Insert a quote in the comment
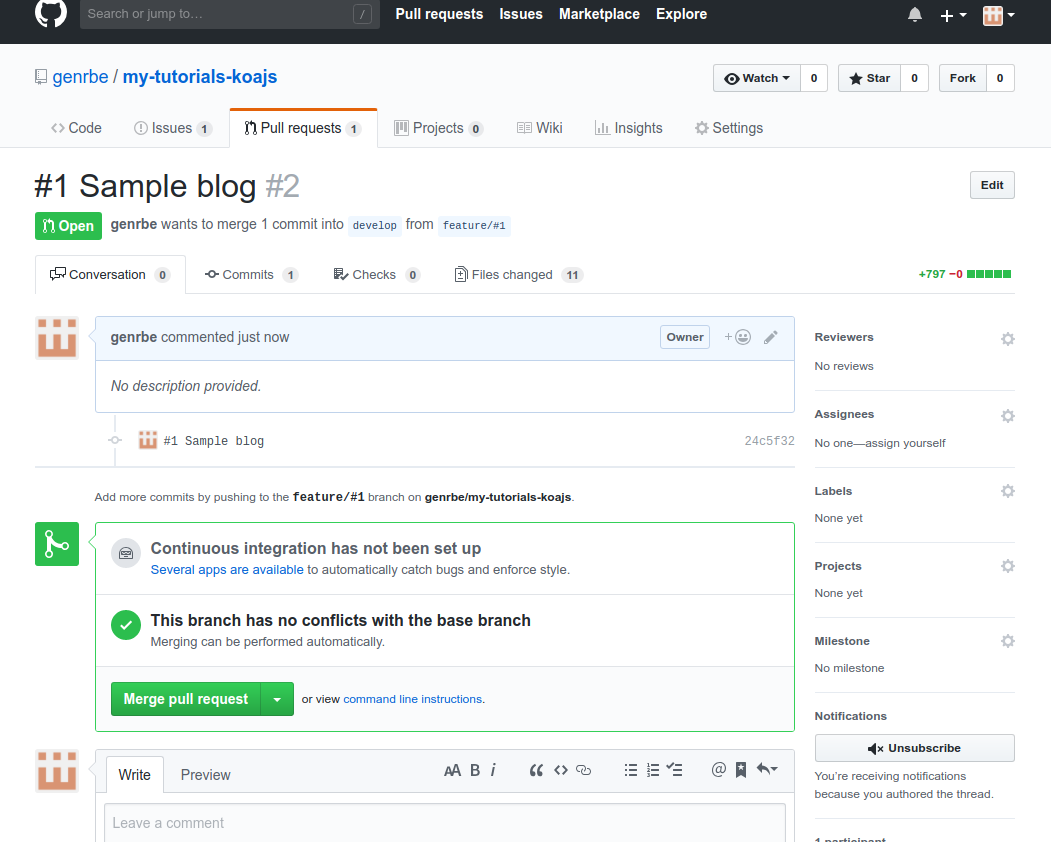Image resolution: width=1051 pixels, height=842 pixels. click(536, 770)
